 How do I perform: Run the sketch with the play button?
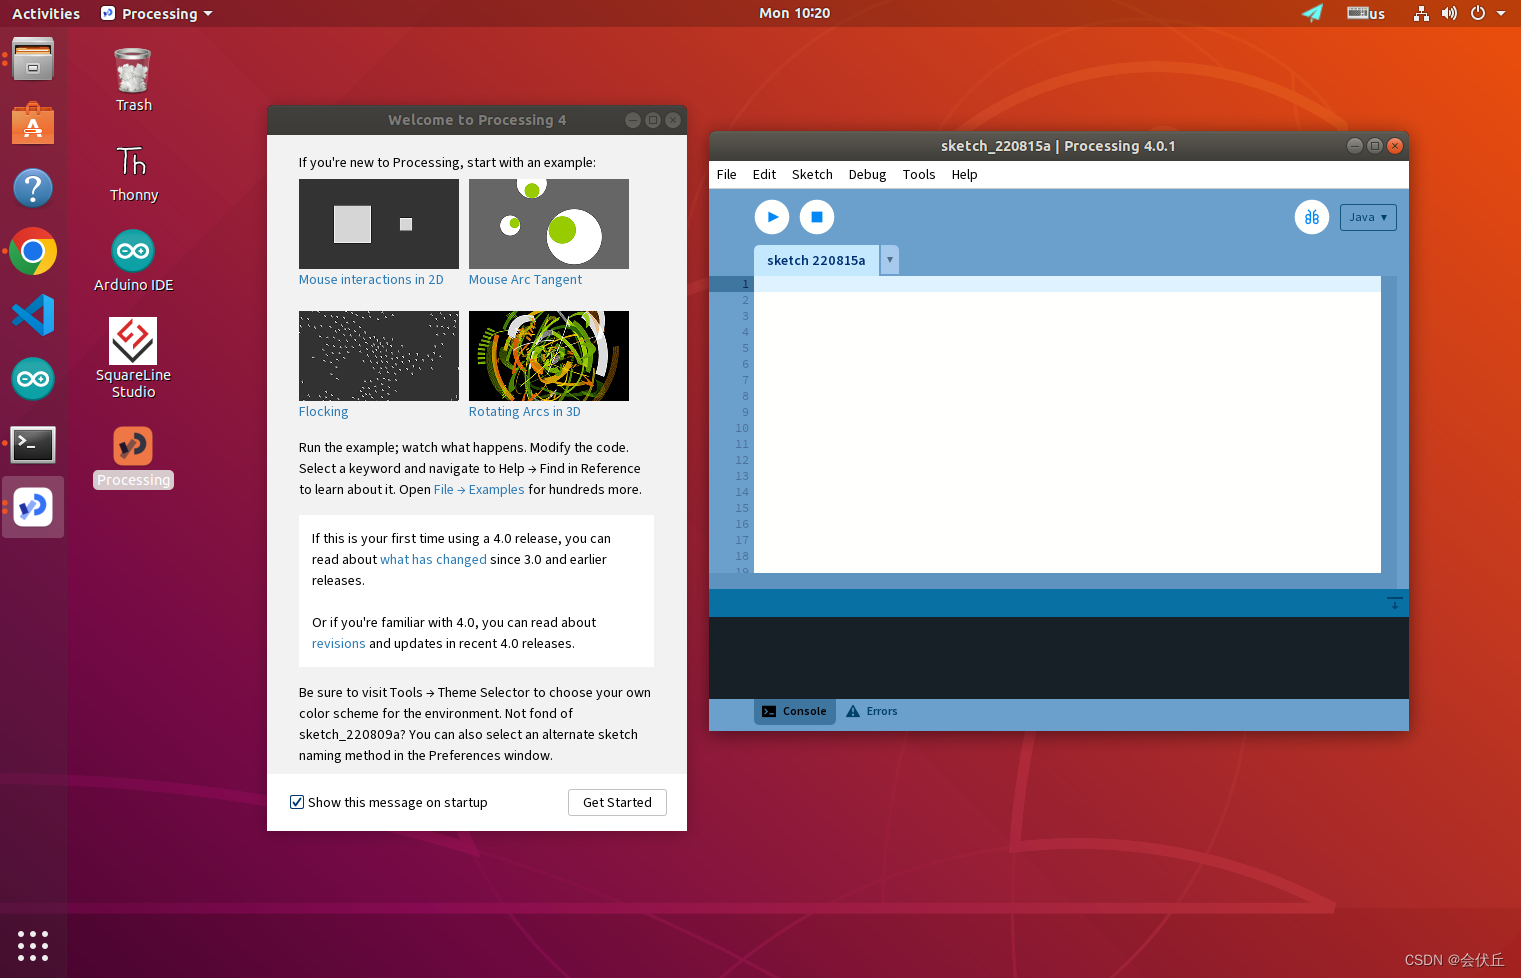[772, 217]
